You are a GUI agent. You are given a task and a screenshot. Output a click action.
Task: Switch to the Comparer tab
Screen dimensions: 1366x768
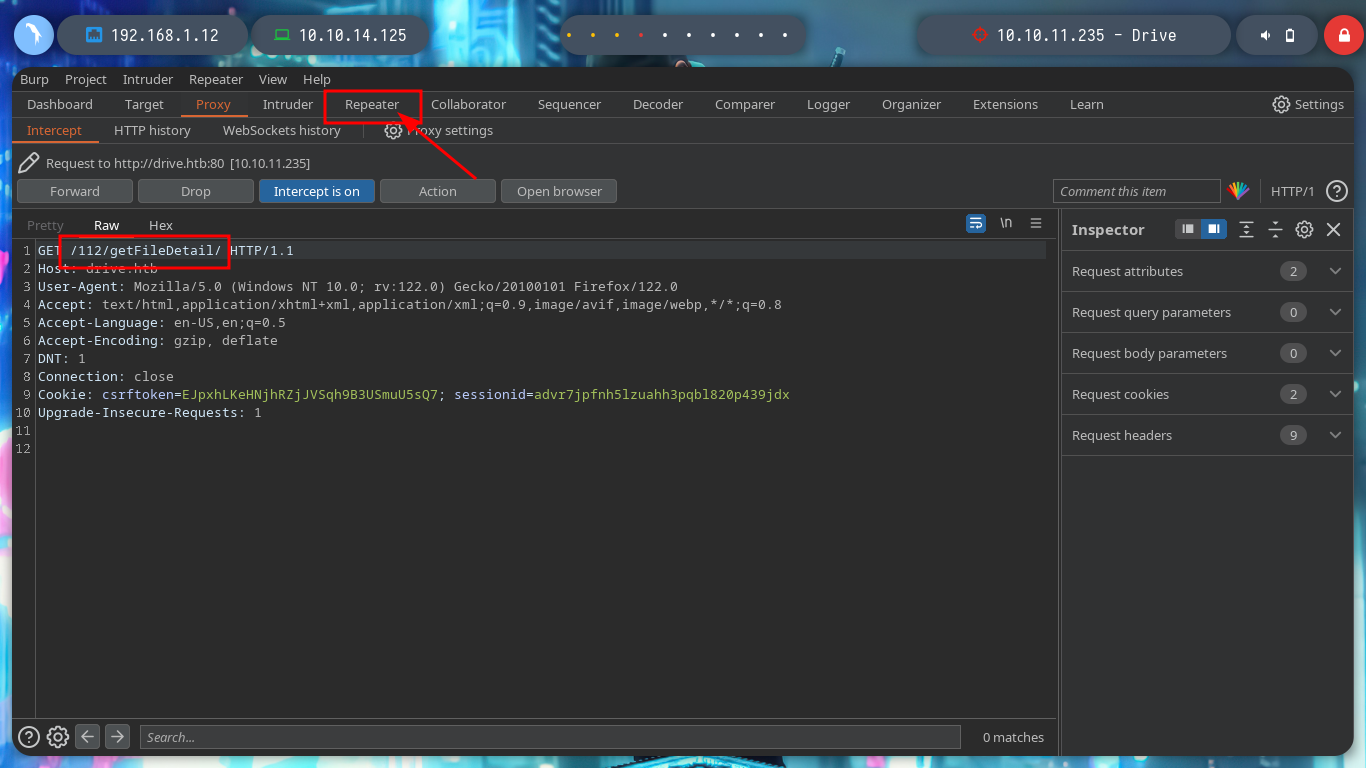(x=745, y=104)
